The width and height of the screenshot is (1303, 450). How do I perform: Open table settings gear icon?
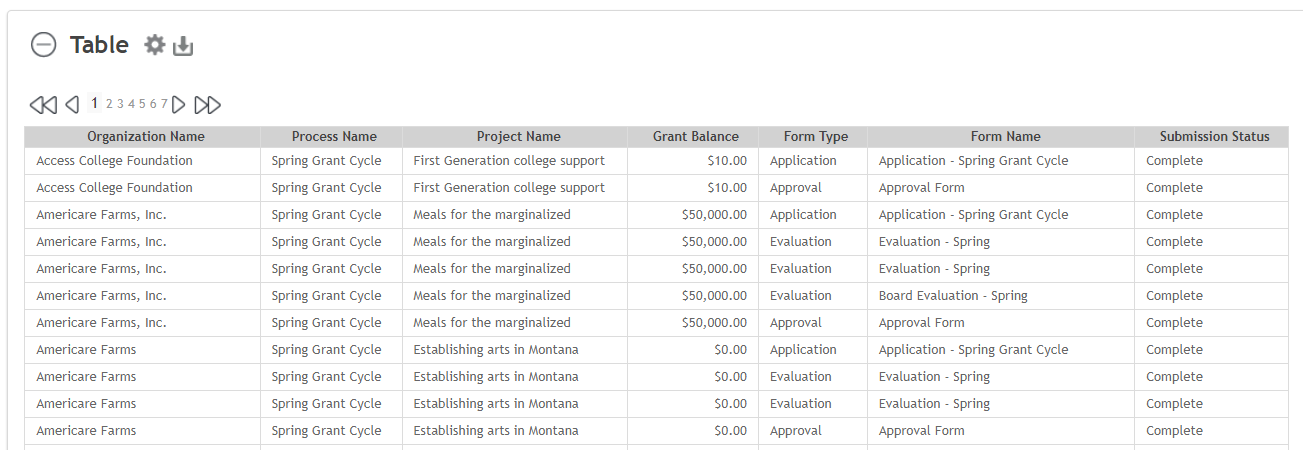[x=154, y=45]
